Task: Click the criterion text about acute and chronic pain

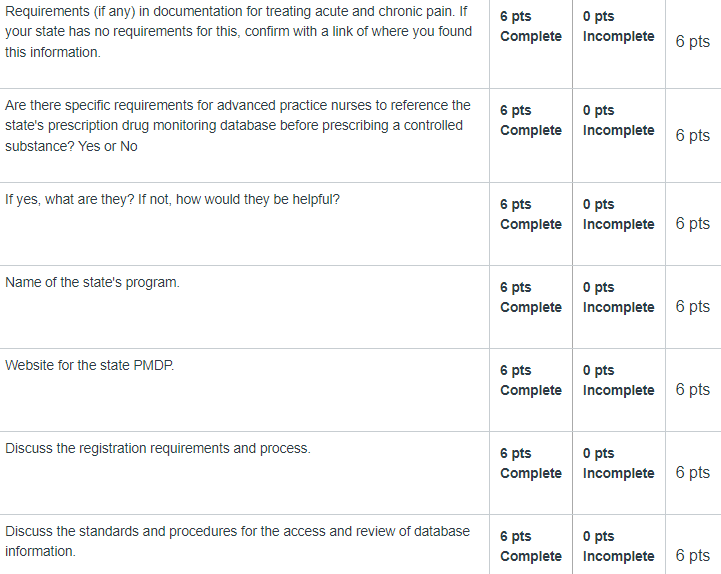Action: [x=238, y=32]
